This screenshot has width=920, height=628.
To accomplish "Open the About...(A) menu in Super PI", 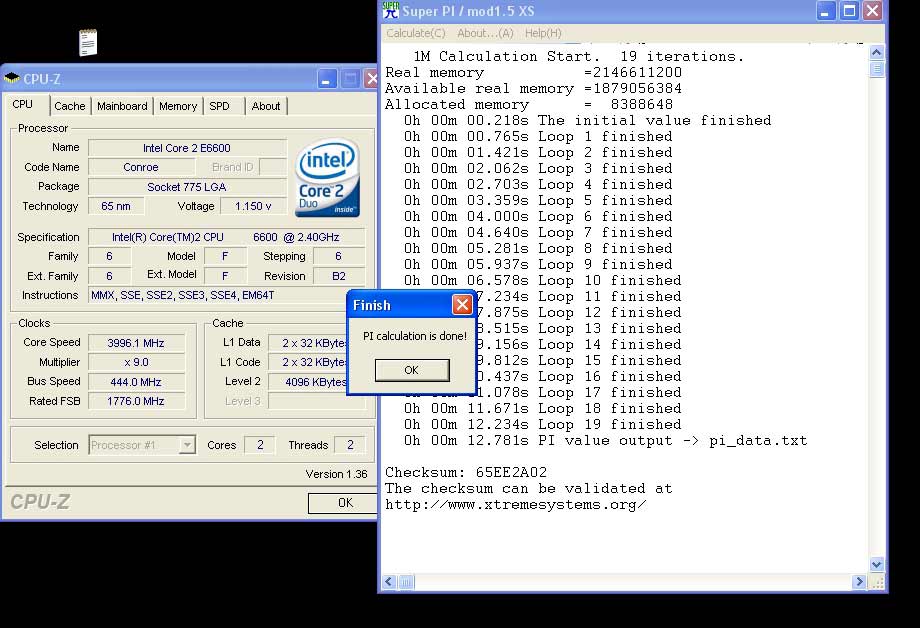I will pos(485,33).
